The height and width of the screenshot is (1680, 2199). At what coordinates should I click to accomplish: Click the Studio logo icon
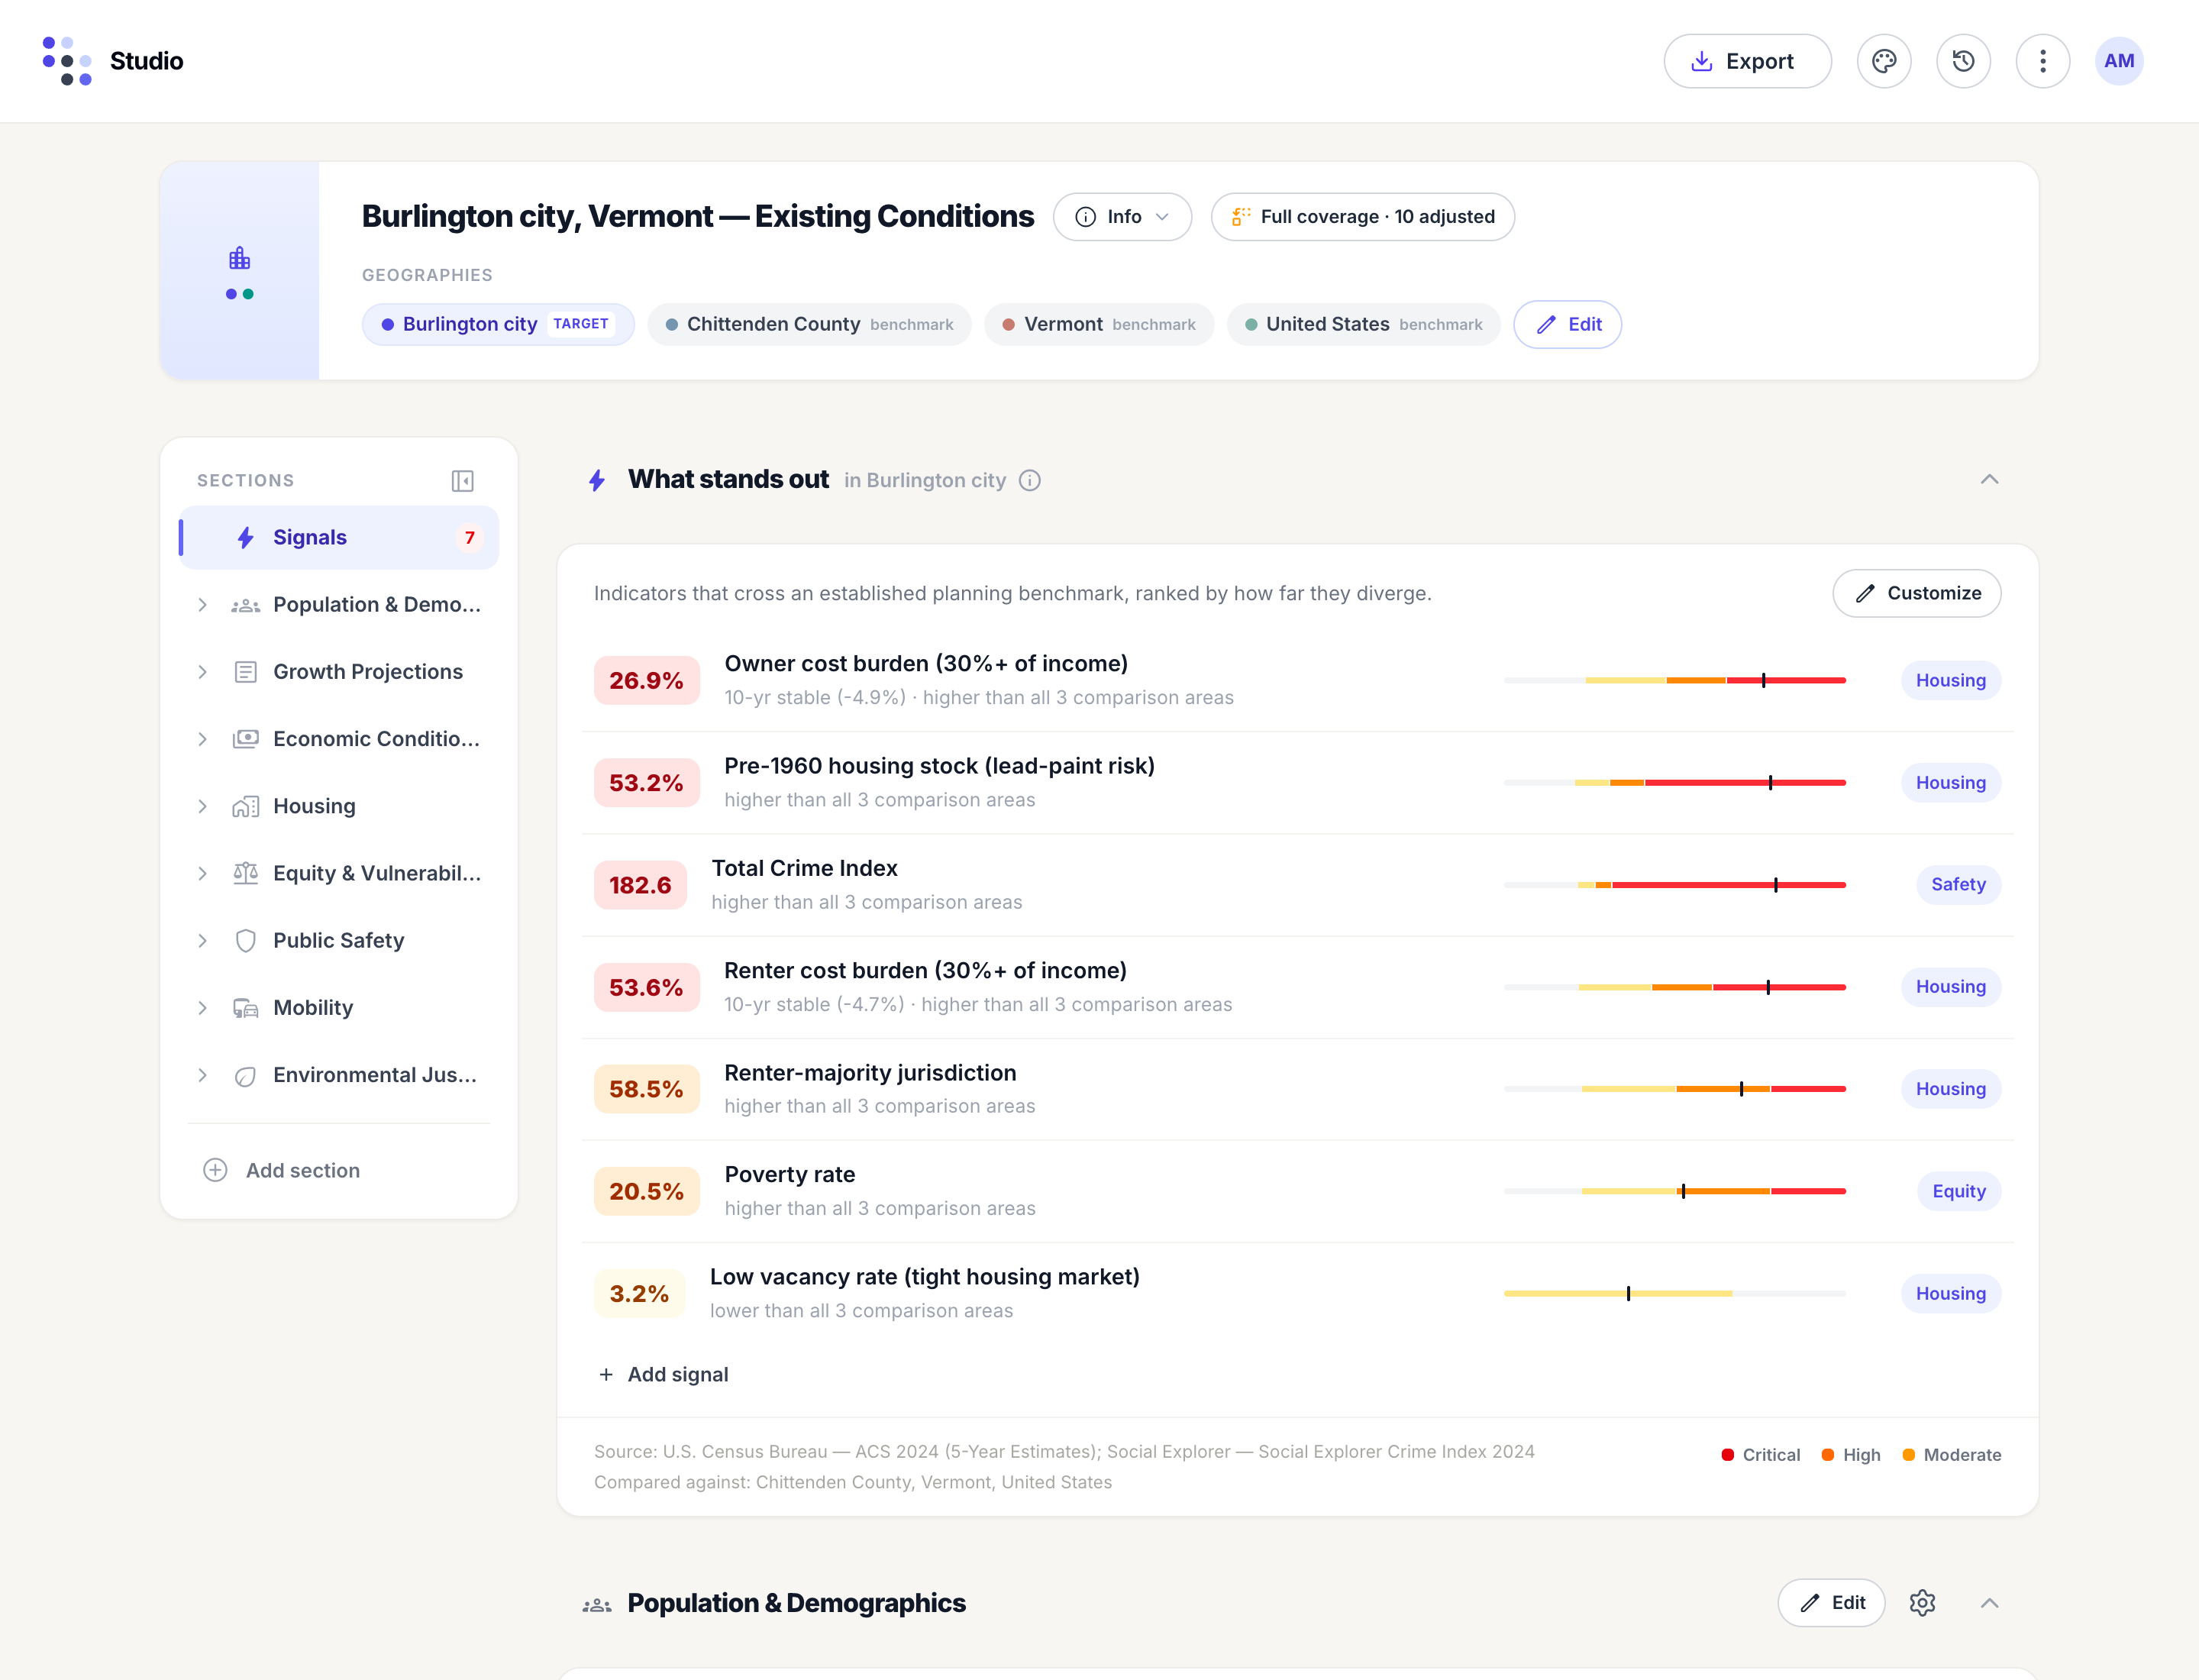pos(67,61)
